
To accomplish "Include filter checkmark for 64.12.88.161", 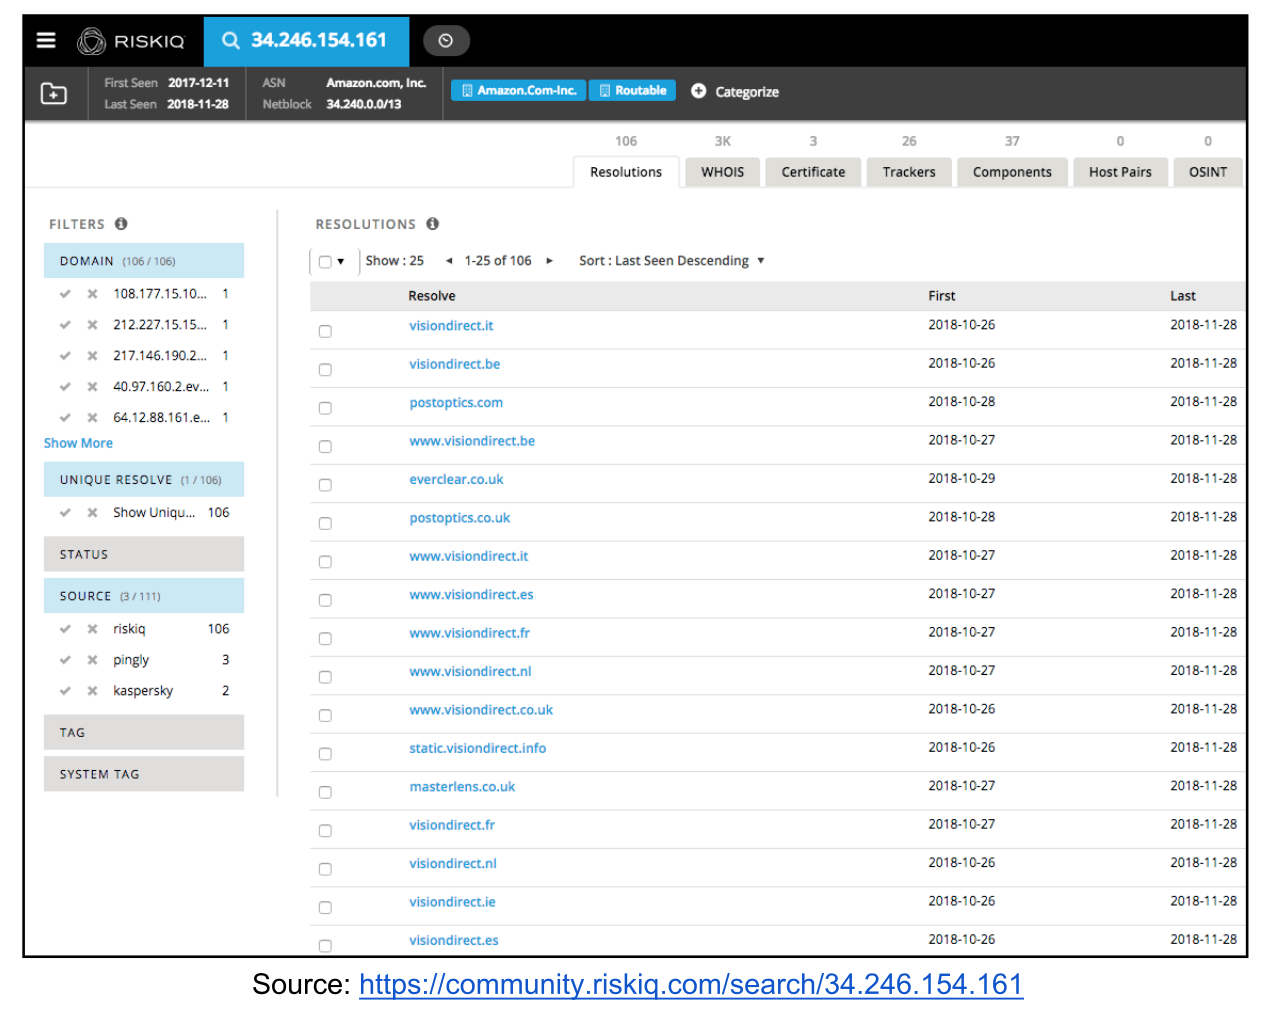I will coord(65,418).
